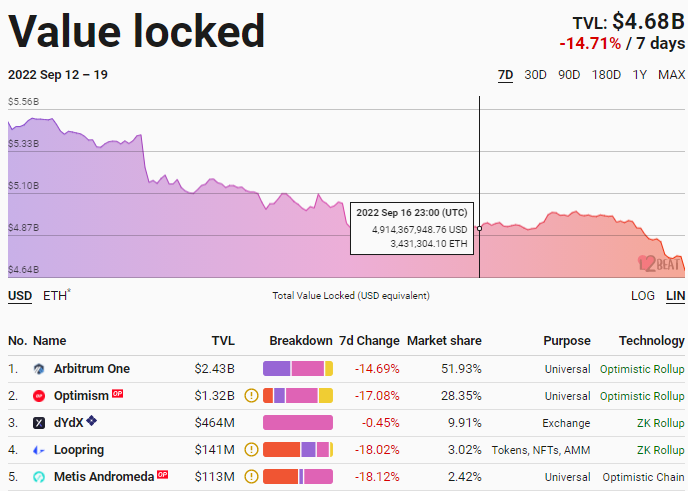Click the warning icon in Metis Andromeda row
Screen dimensions: 688x491
(x=251, y=477)
